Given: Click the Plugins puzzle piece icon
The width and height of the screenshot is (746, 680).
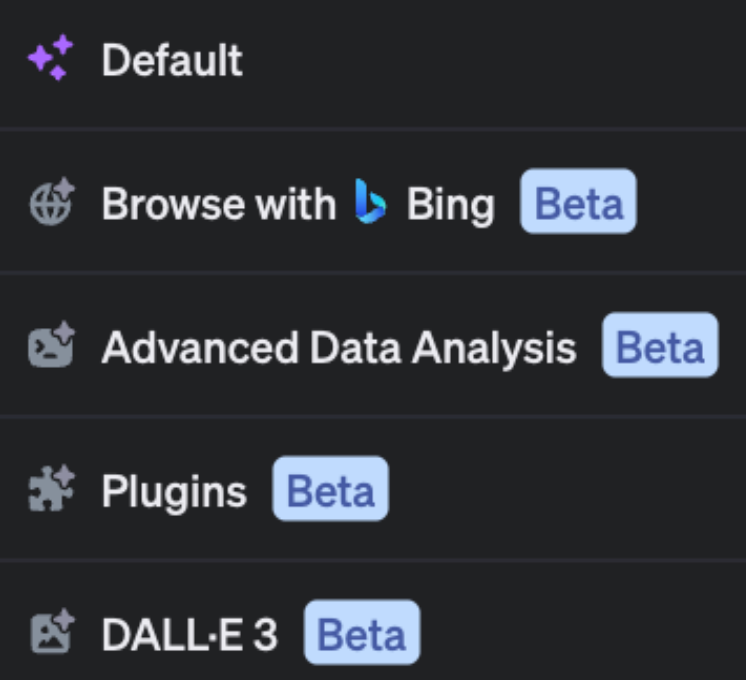Looking at the screenshot, I should (50, 490).
